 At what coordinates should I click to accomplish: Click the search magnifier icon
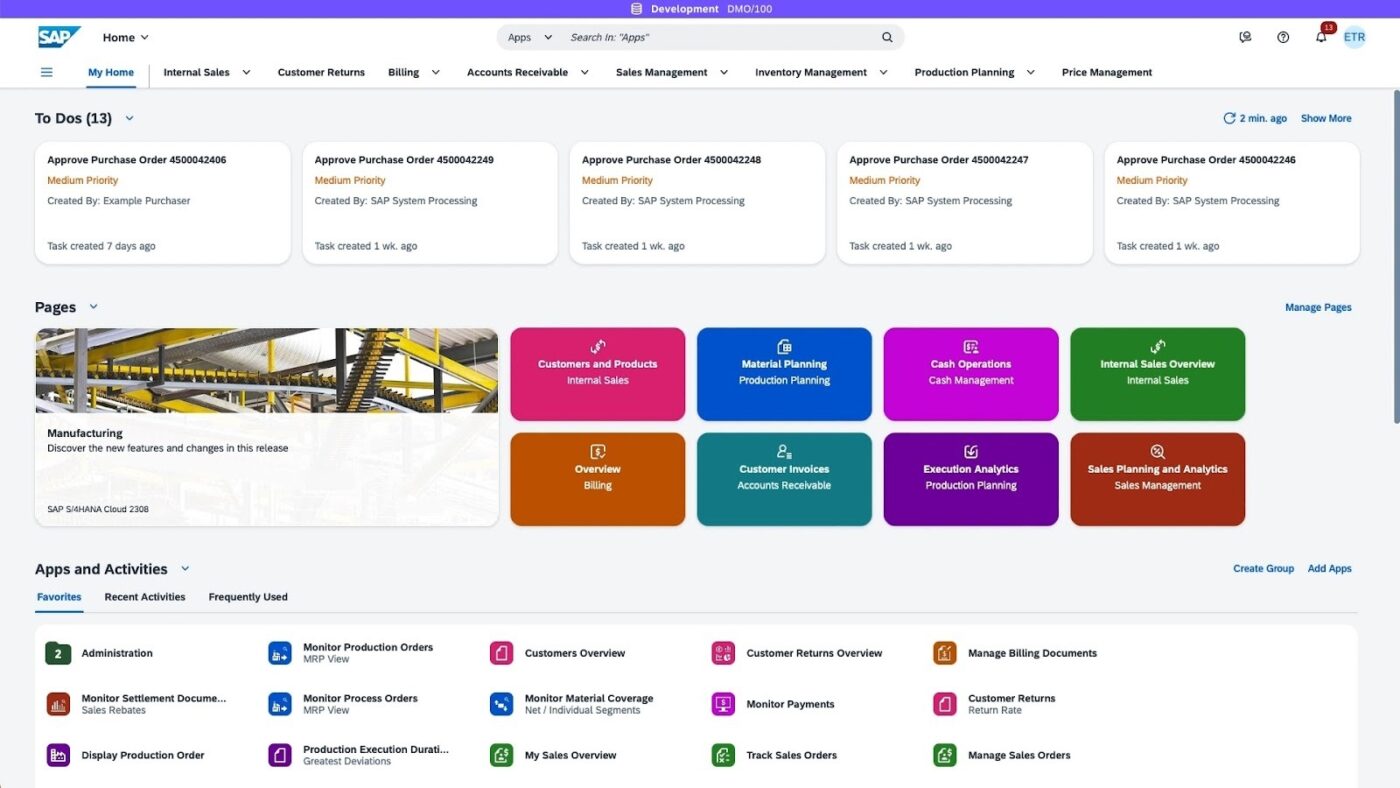(x=886, y=36)
